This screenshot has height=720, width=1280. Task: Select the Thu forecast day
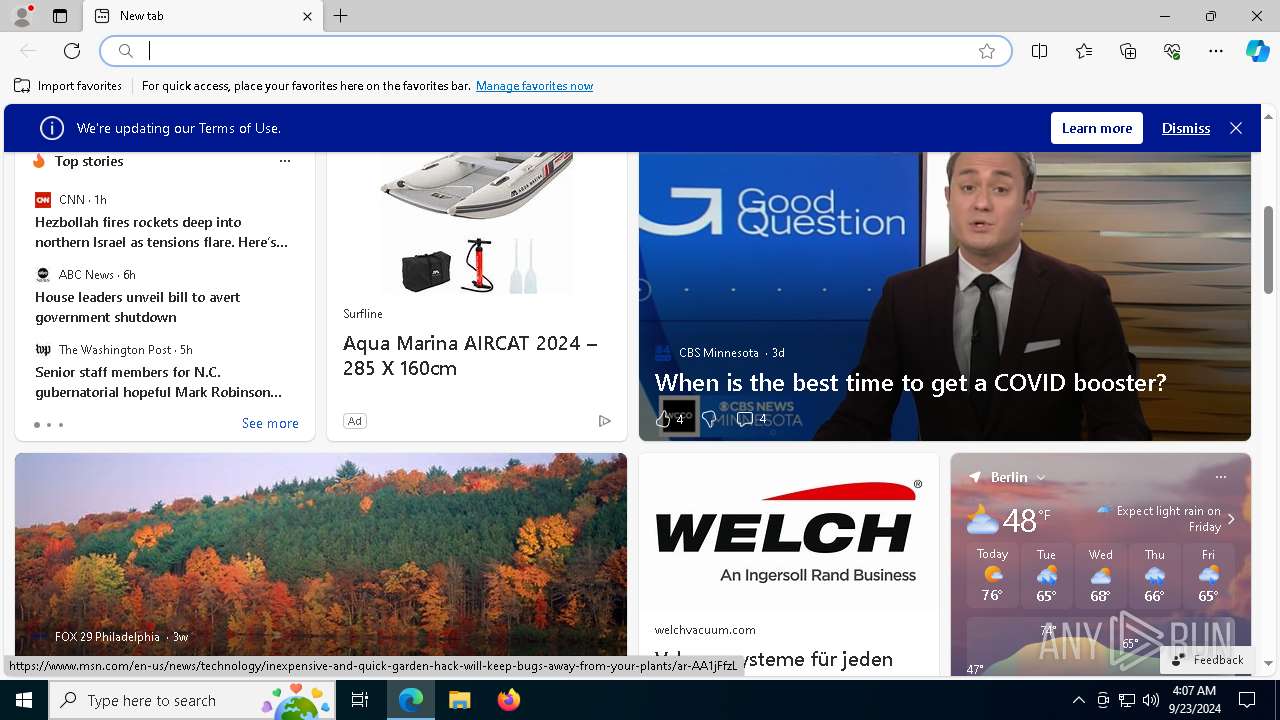(1154, 575)
